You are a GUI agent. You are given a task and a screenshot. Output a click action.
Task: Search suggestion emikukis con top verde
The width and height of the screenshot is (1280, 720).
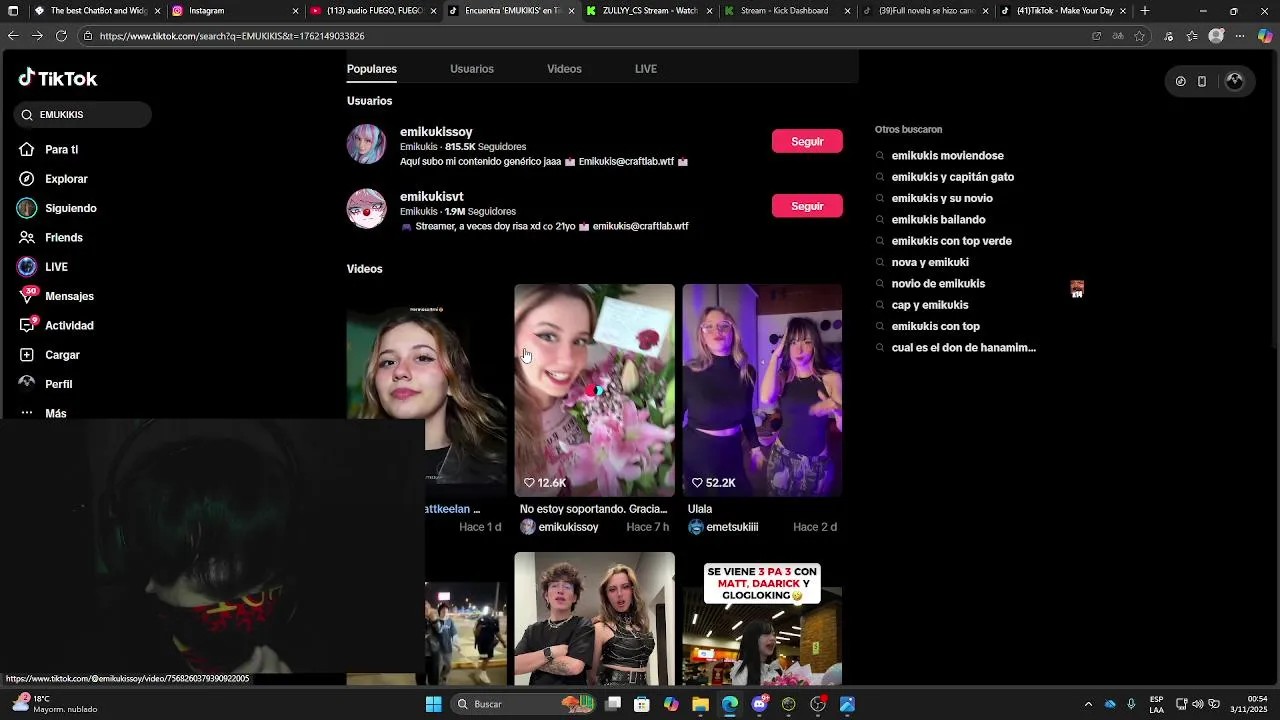(x=951, y=241)
